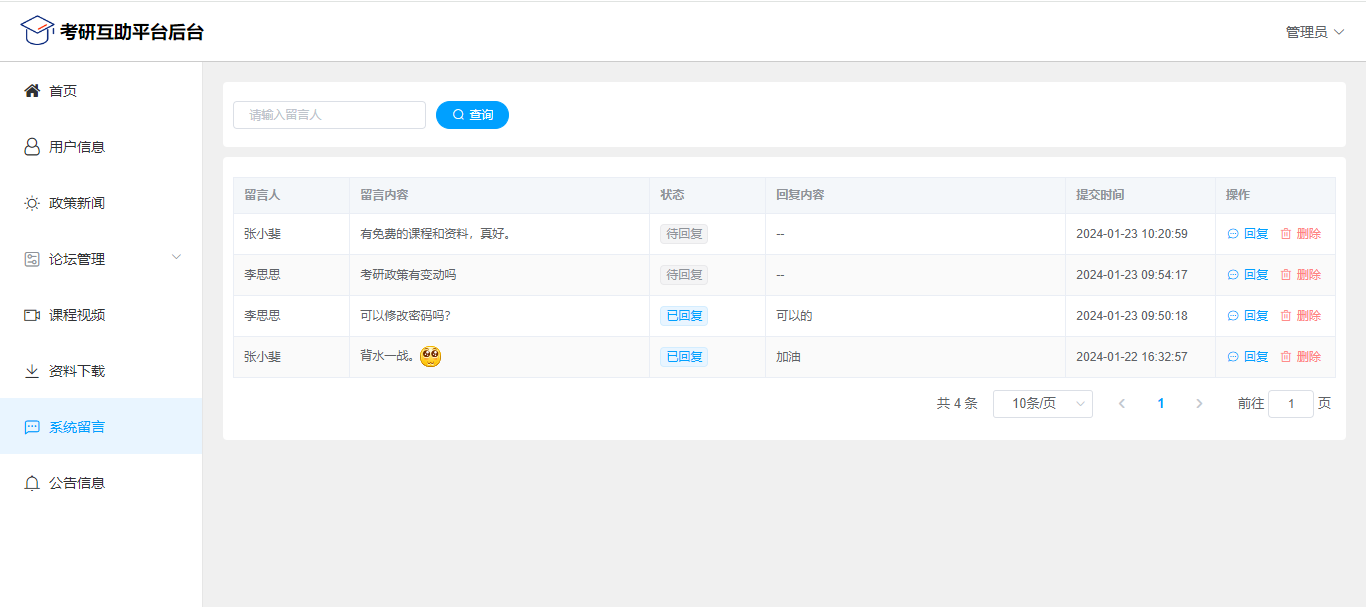This screenshot has width=1366, height=607.
Task: Click the 前往 page number input box
Action: pyautogui.click(x=1290, y=404)
